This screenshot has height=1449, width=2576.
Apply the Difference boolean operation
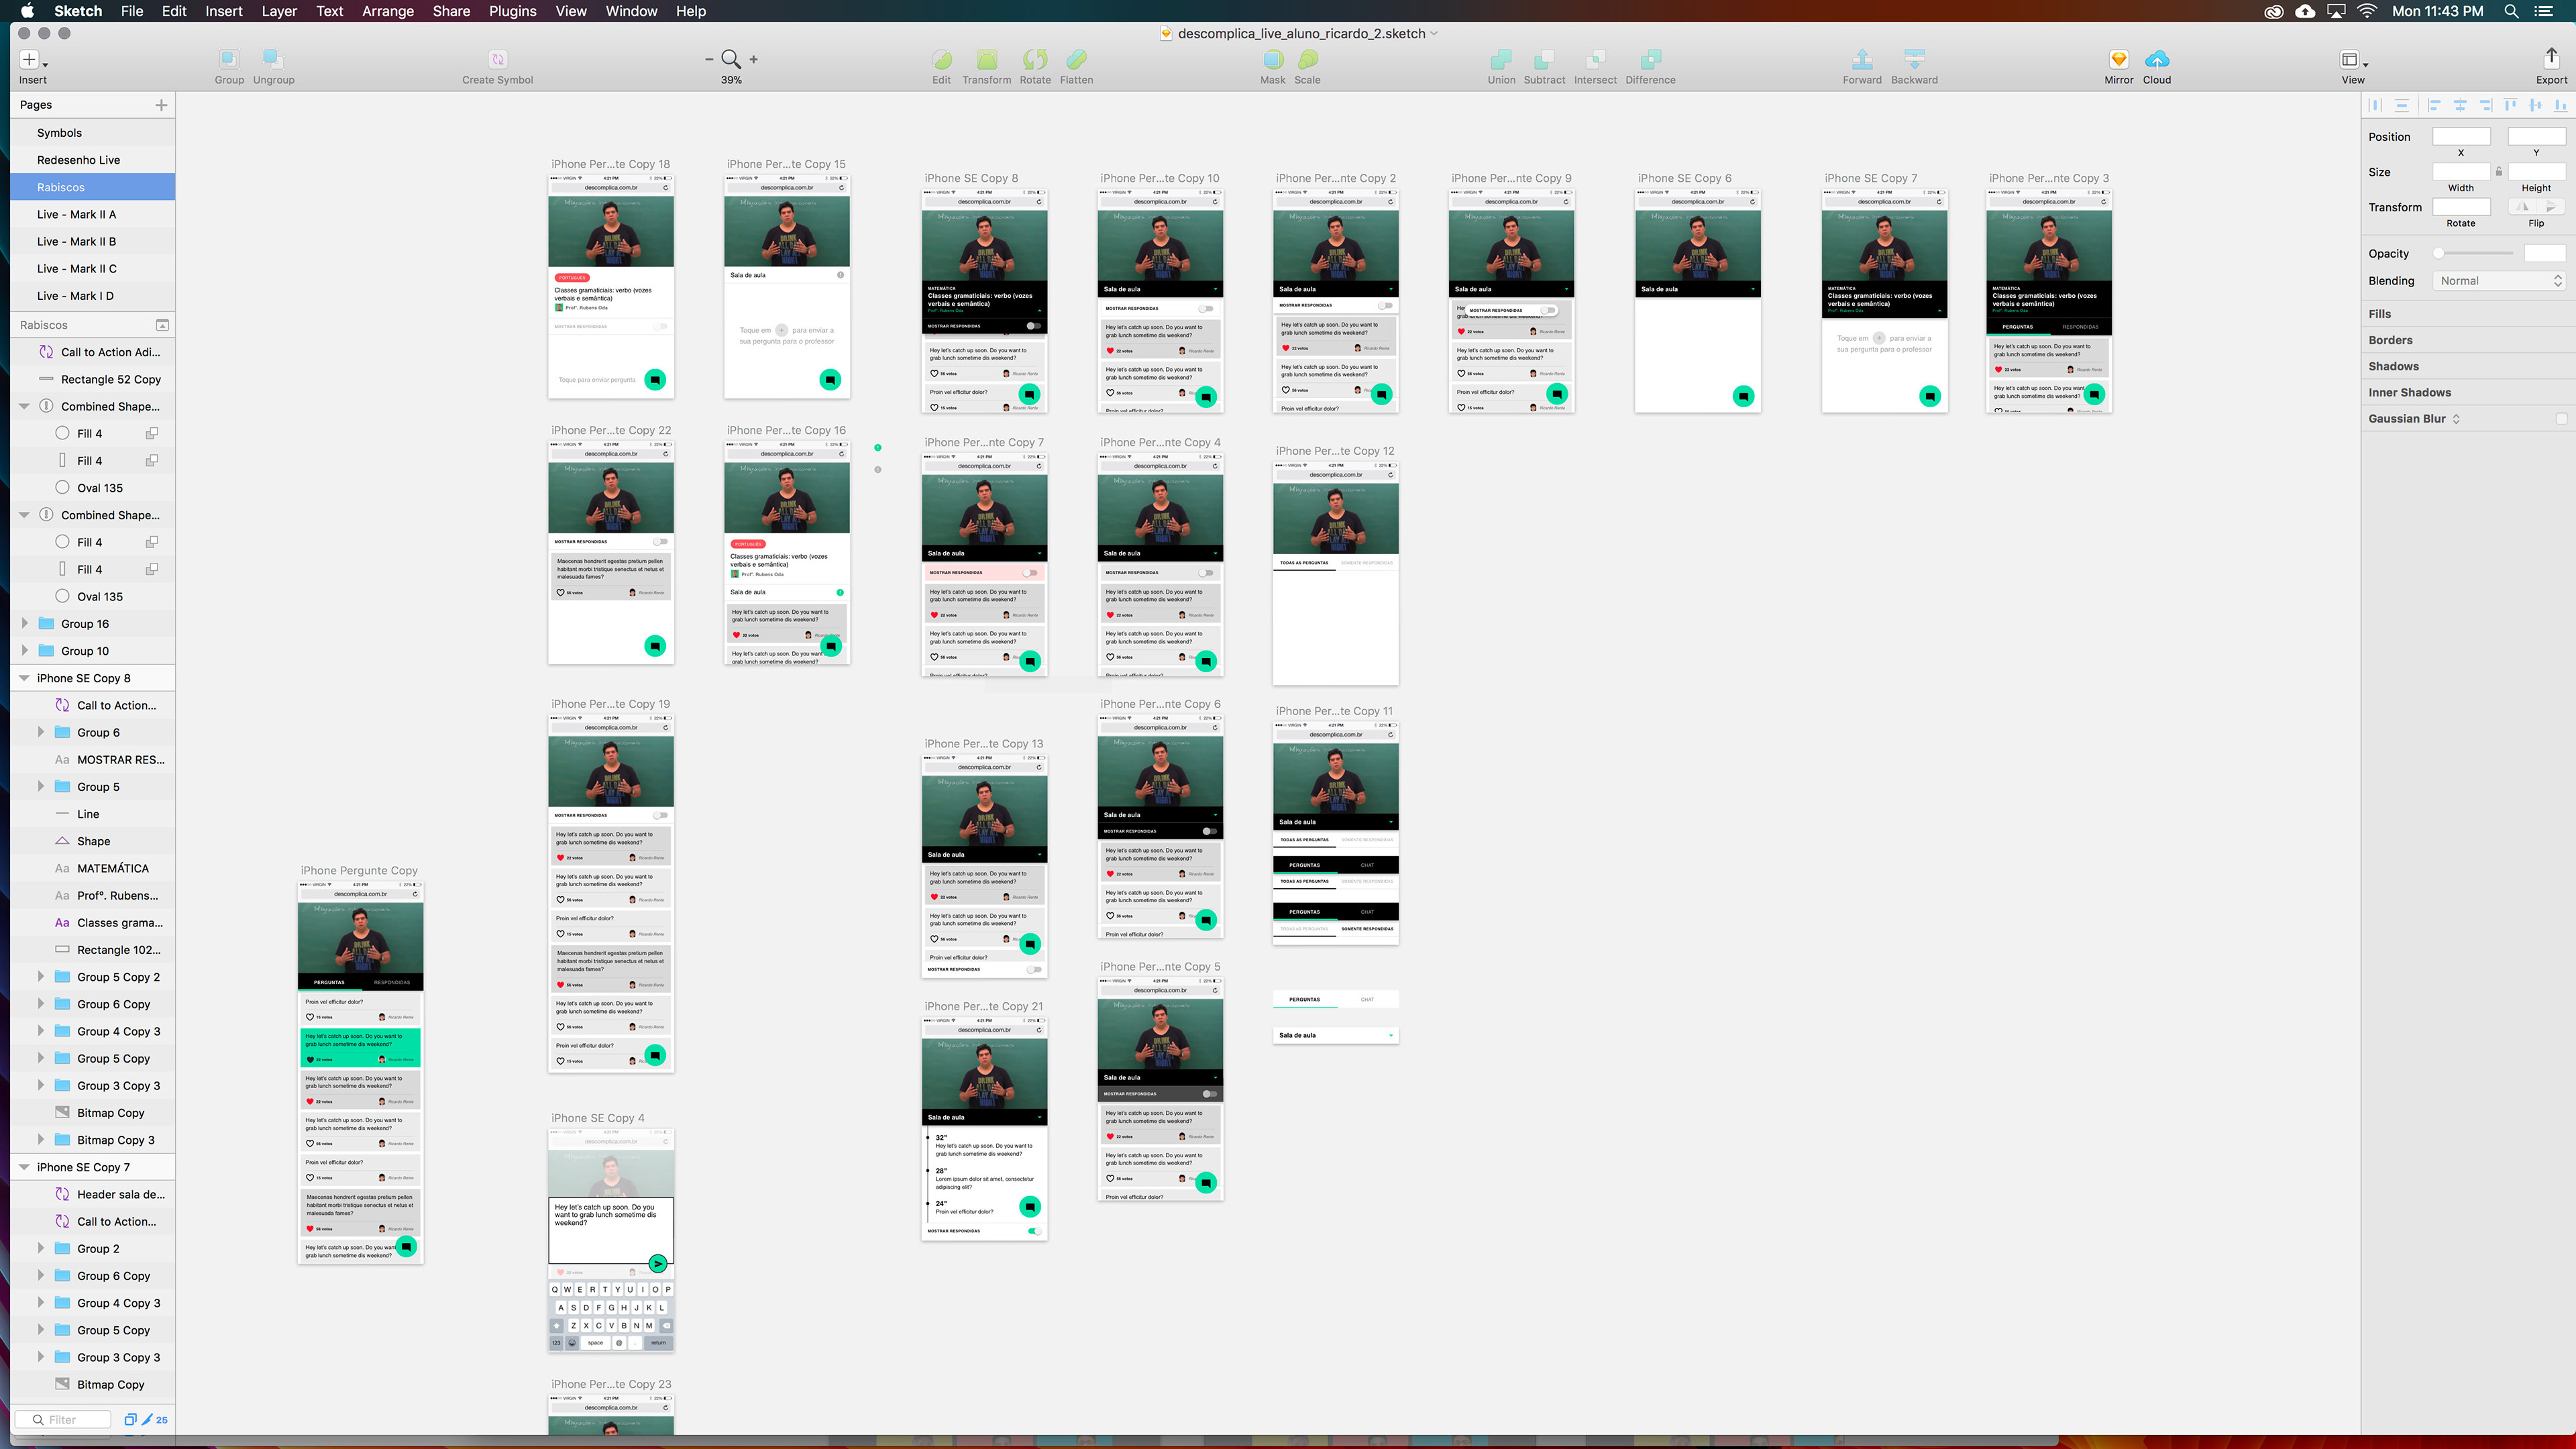click(x=1650, y=59)
